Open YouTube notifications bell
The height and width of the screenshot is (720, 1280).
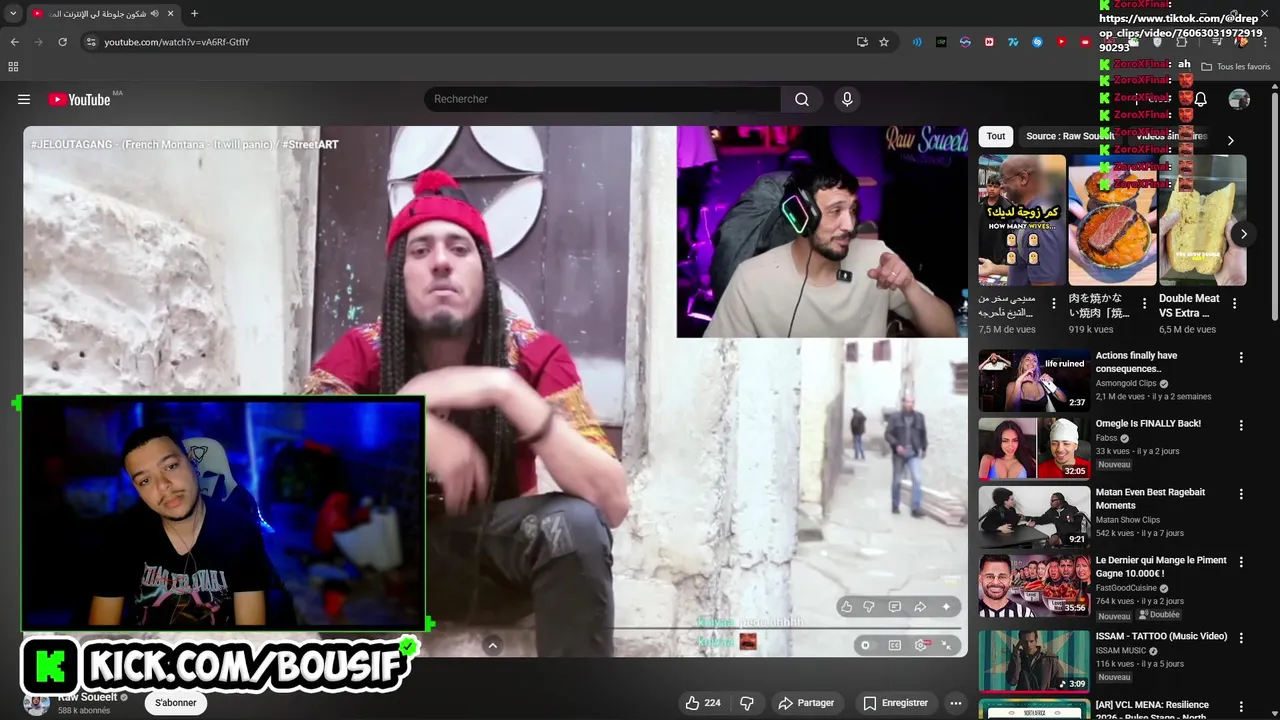pos(1200,99)
